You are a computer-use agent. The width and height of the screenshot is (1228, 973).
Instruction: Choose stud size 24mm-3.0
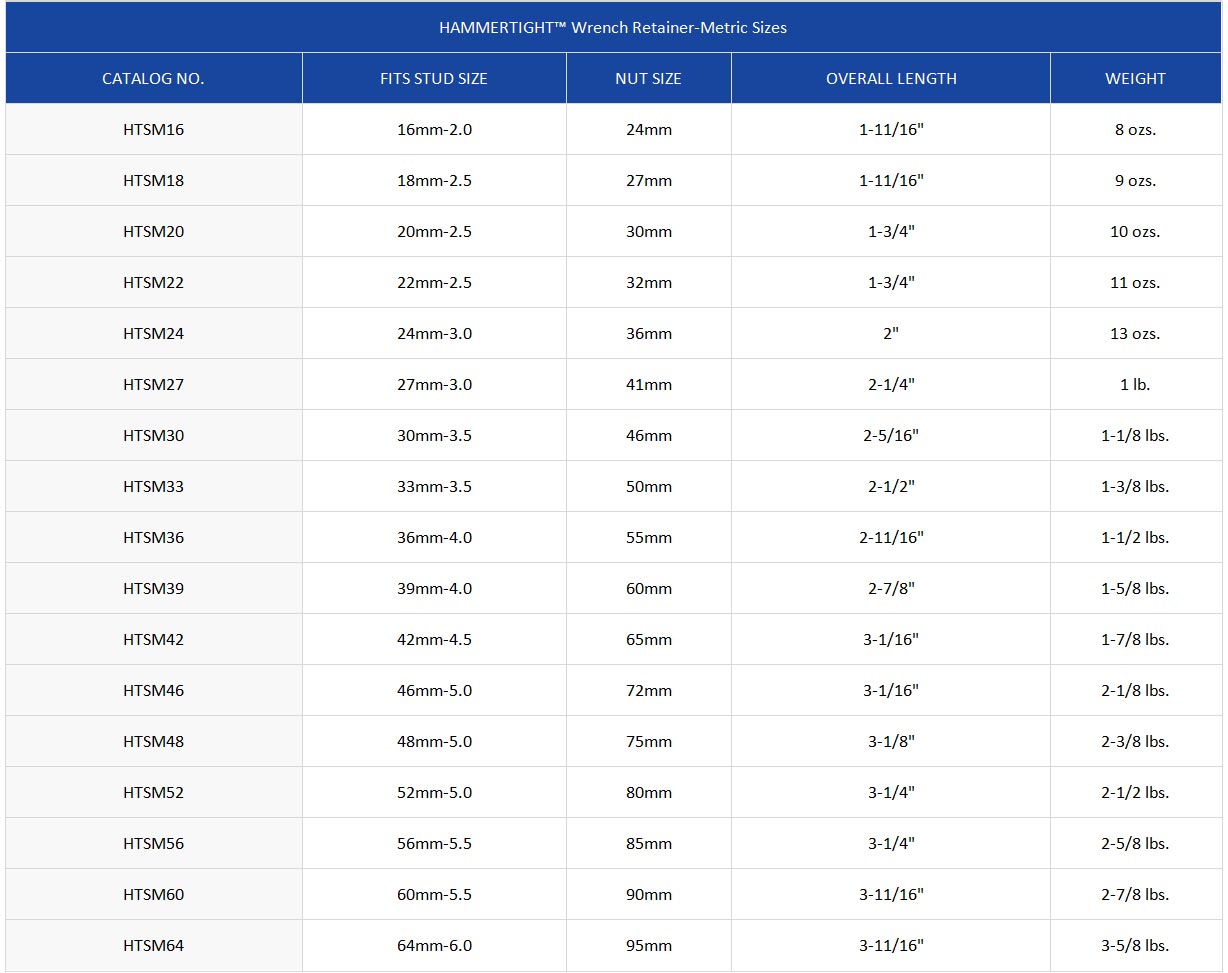434,334
